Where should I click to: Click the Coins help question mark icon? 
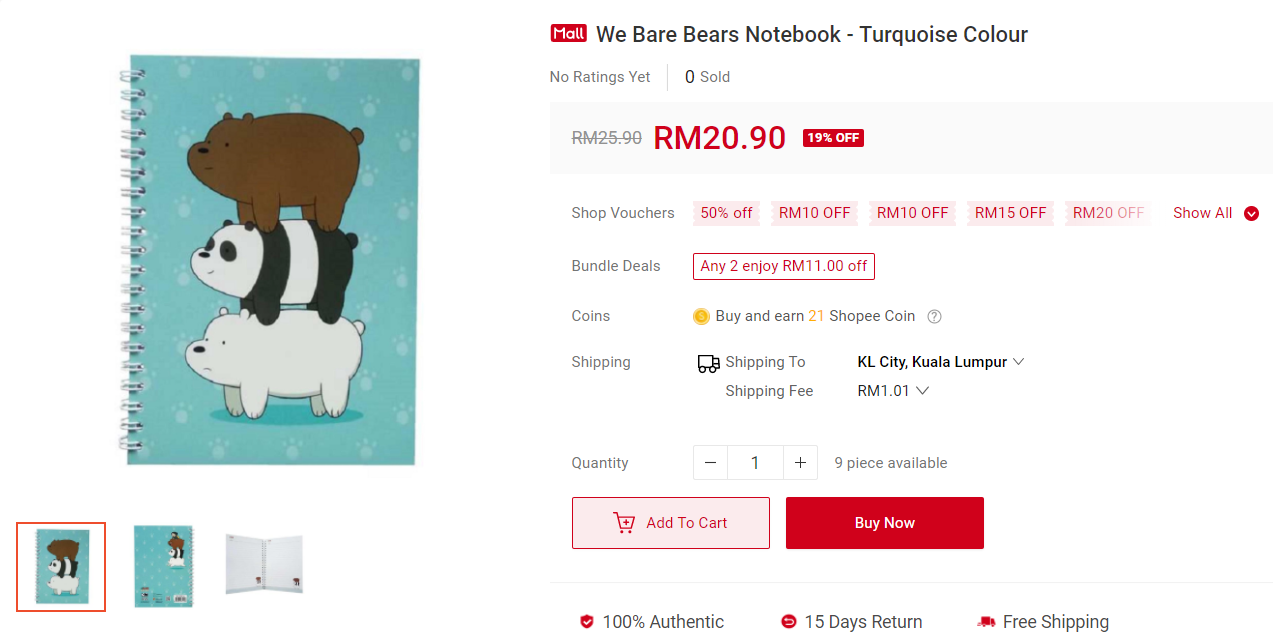click(x=934, y=317)
